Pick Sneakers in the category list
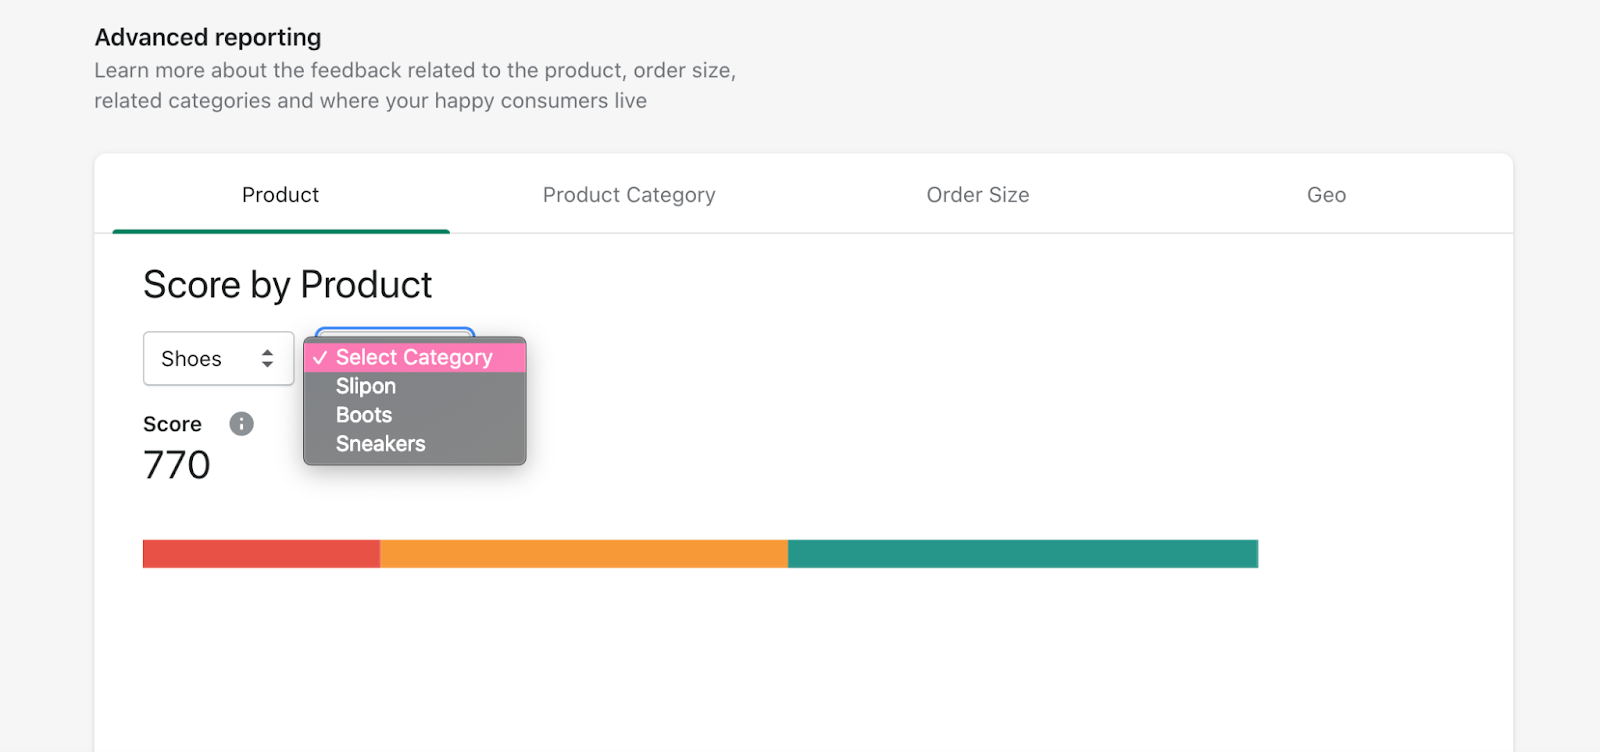The height and width of the screenshot is (752, 1600). click(x=380, y=444)
